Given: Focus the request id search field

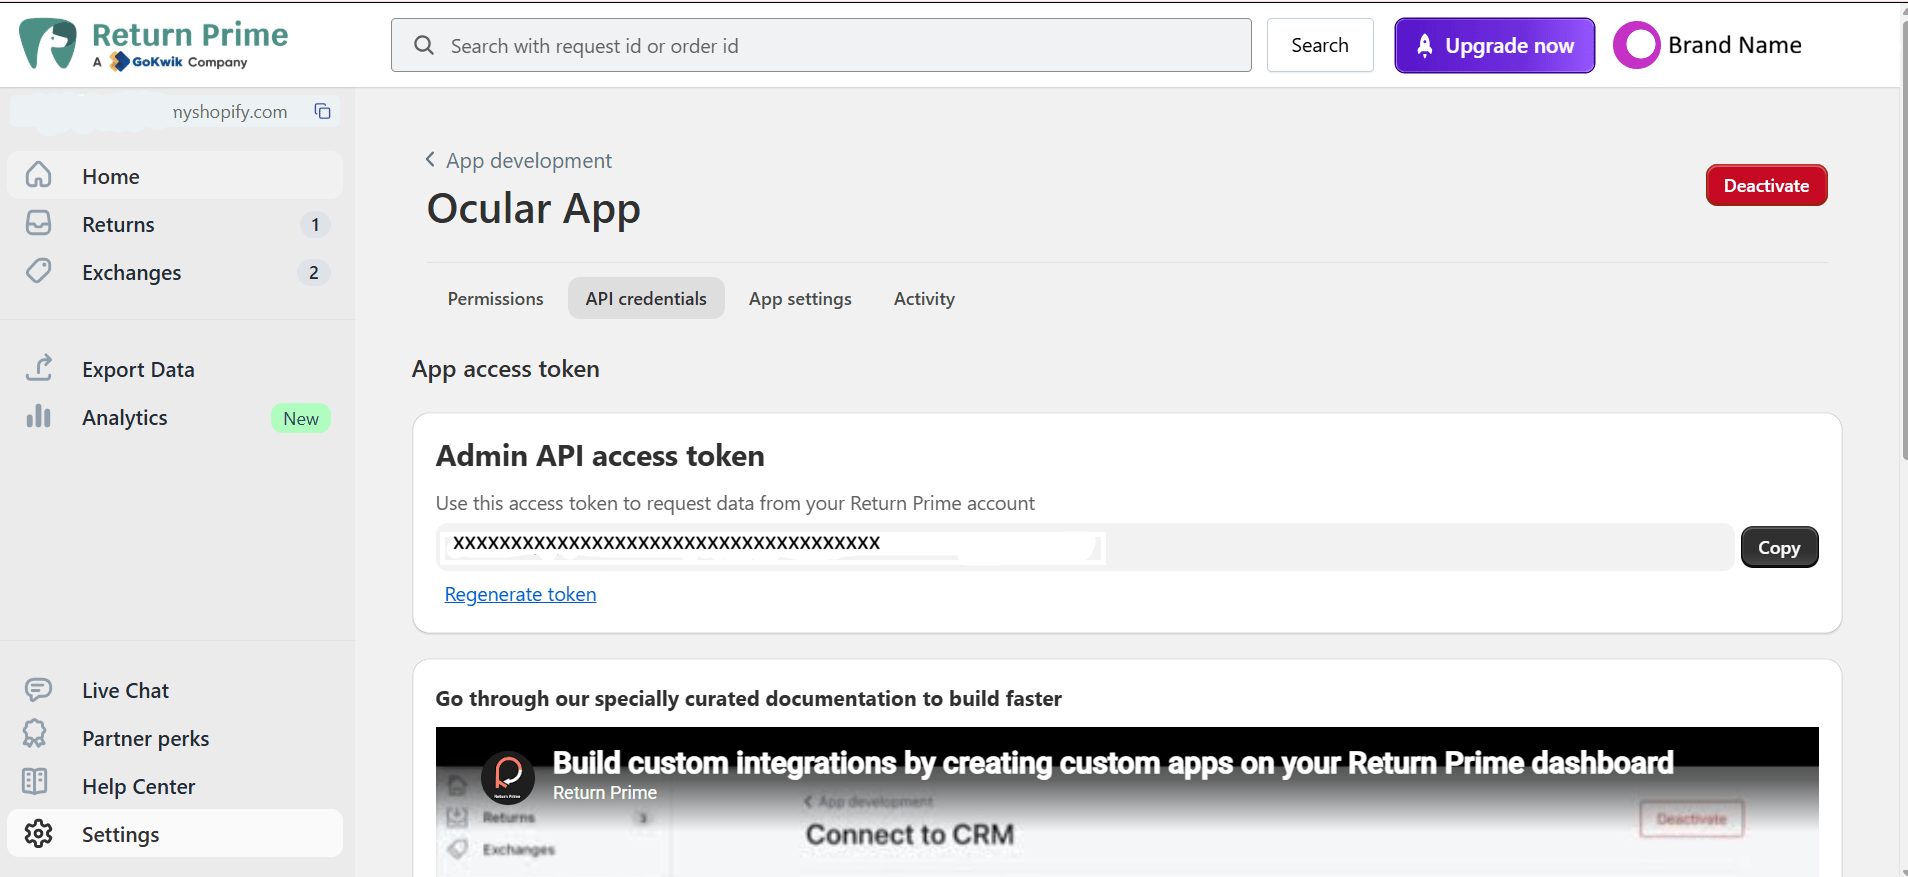Looking at the screenshot, I should 821,45.
